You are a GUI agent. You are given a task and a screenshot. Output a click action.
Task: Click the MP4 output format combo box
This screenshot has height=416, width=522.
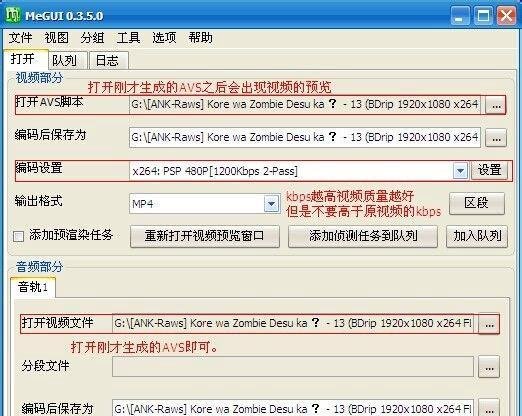pos(204,204)
